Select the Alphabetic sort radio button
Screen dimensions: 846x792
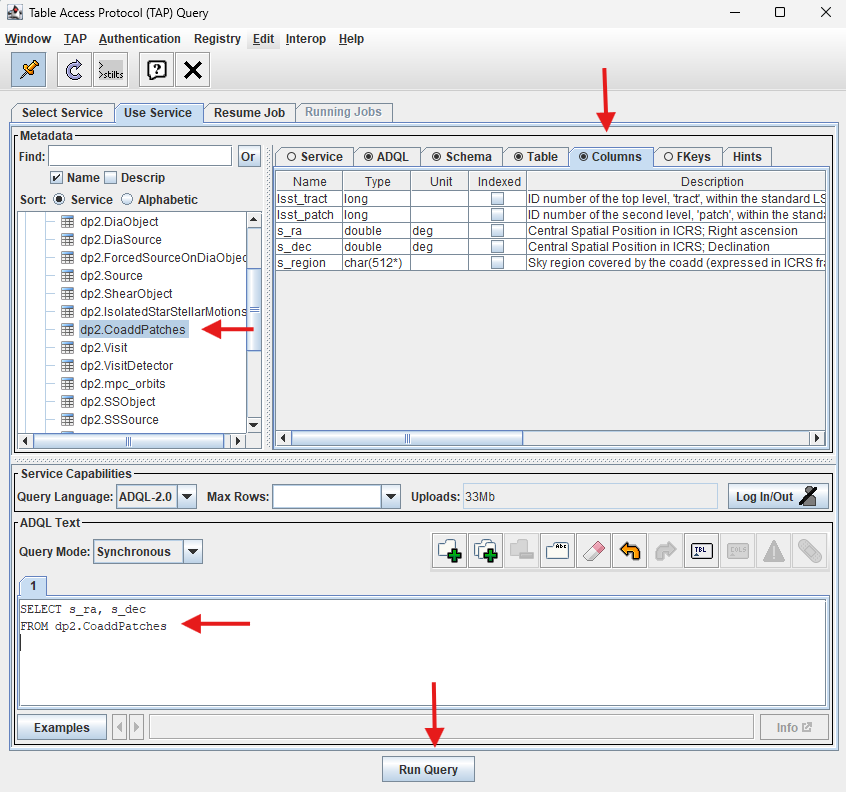[127, 199]
